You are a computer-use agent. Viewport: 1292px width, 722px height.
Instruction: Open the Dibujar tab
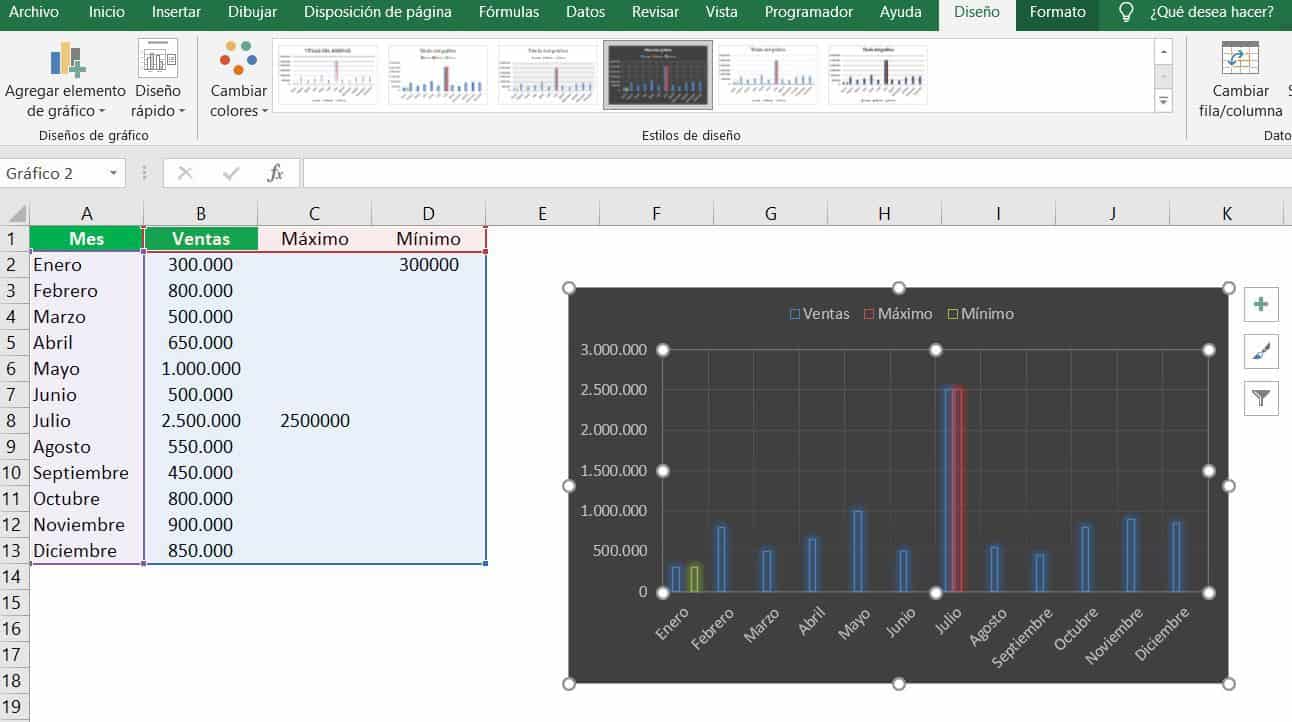253,12
